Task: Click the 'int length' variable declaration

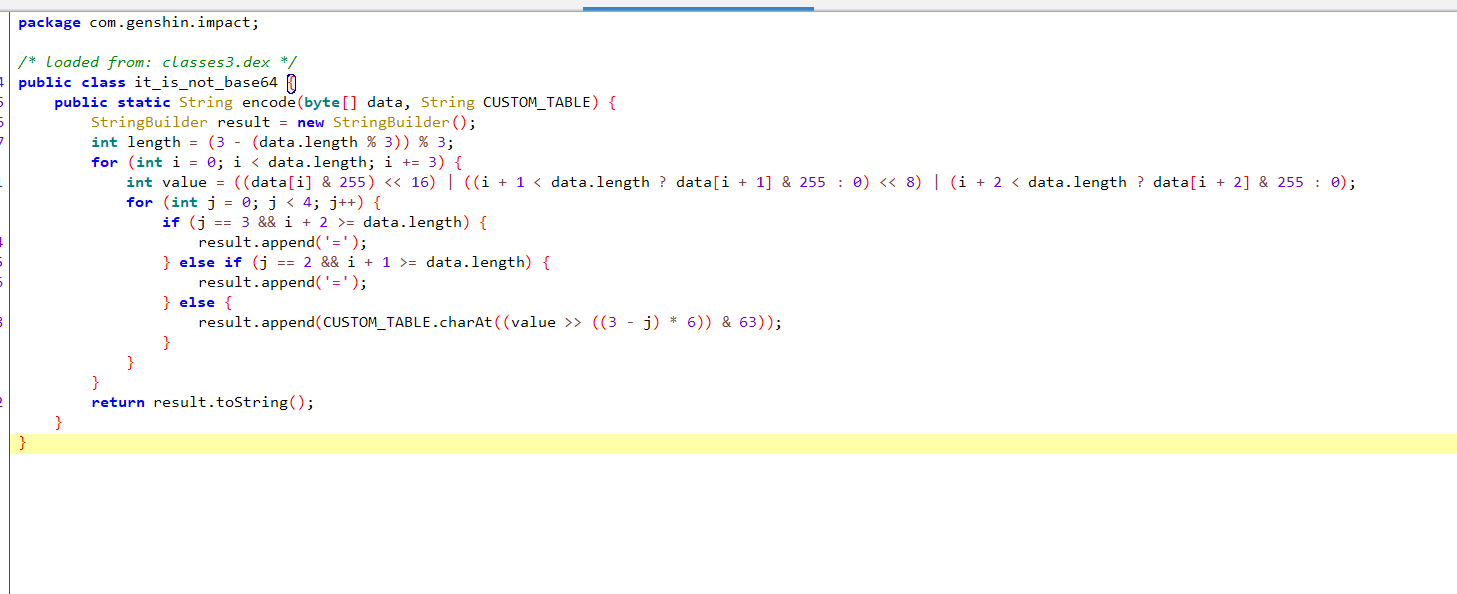Action: point(136,142)
